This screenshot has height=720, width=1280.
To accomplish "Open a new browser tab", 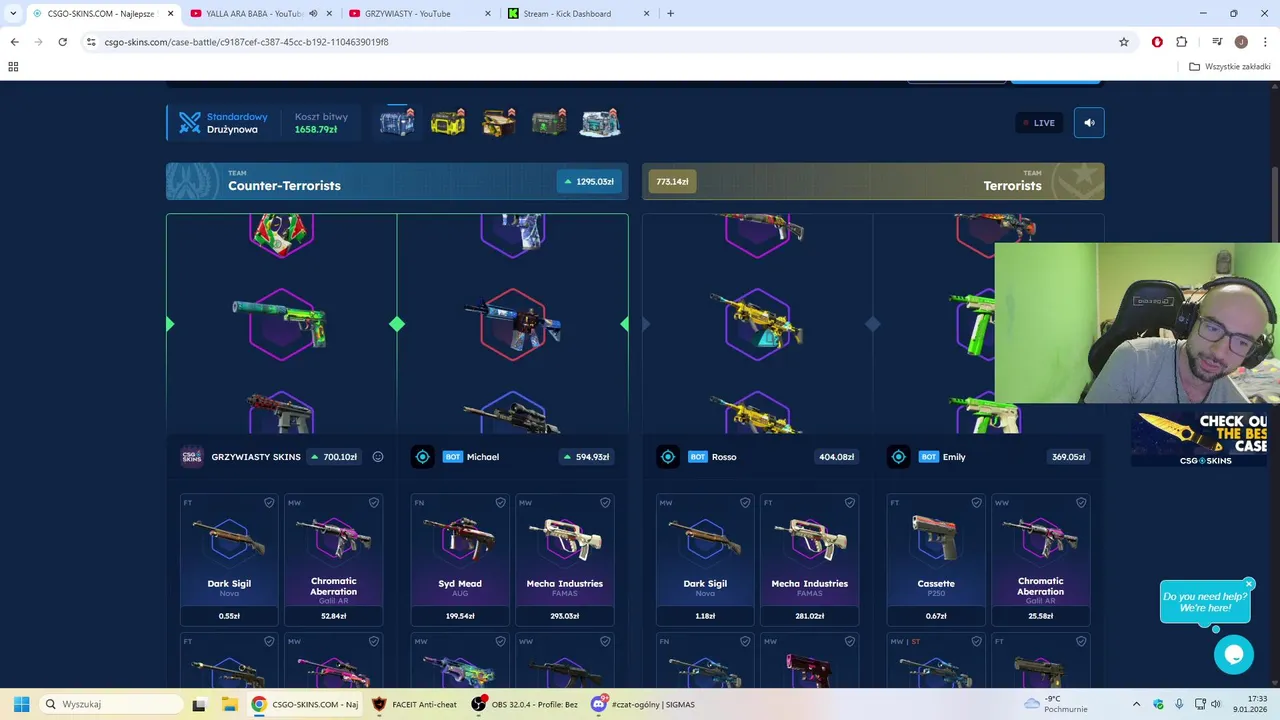I will pos(670,14).
